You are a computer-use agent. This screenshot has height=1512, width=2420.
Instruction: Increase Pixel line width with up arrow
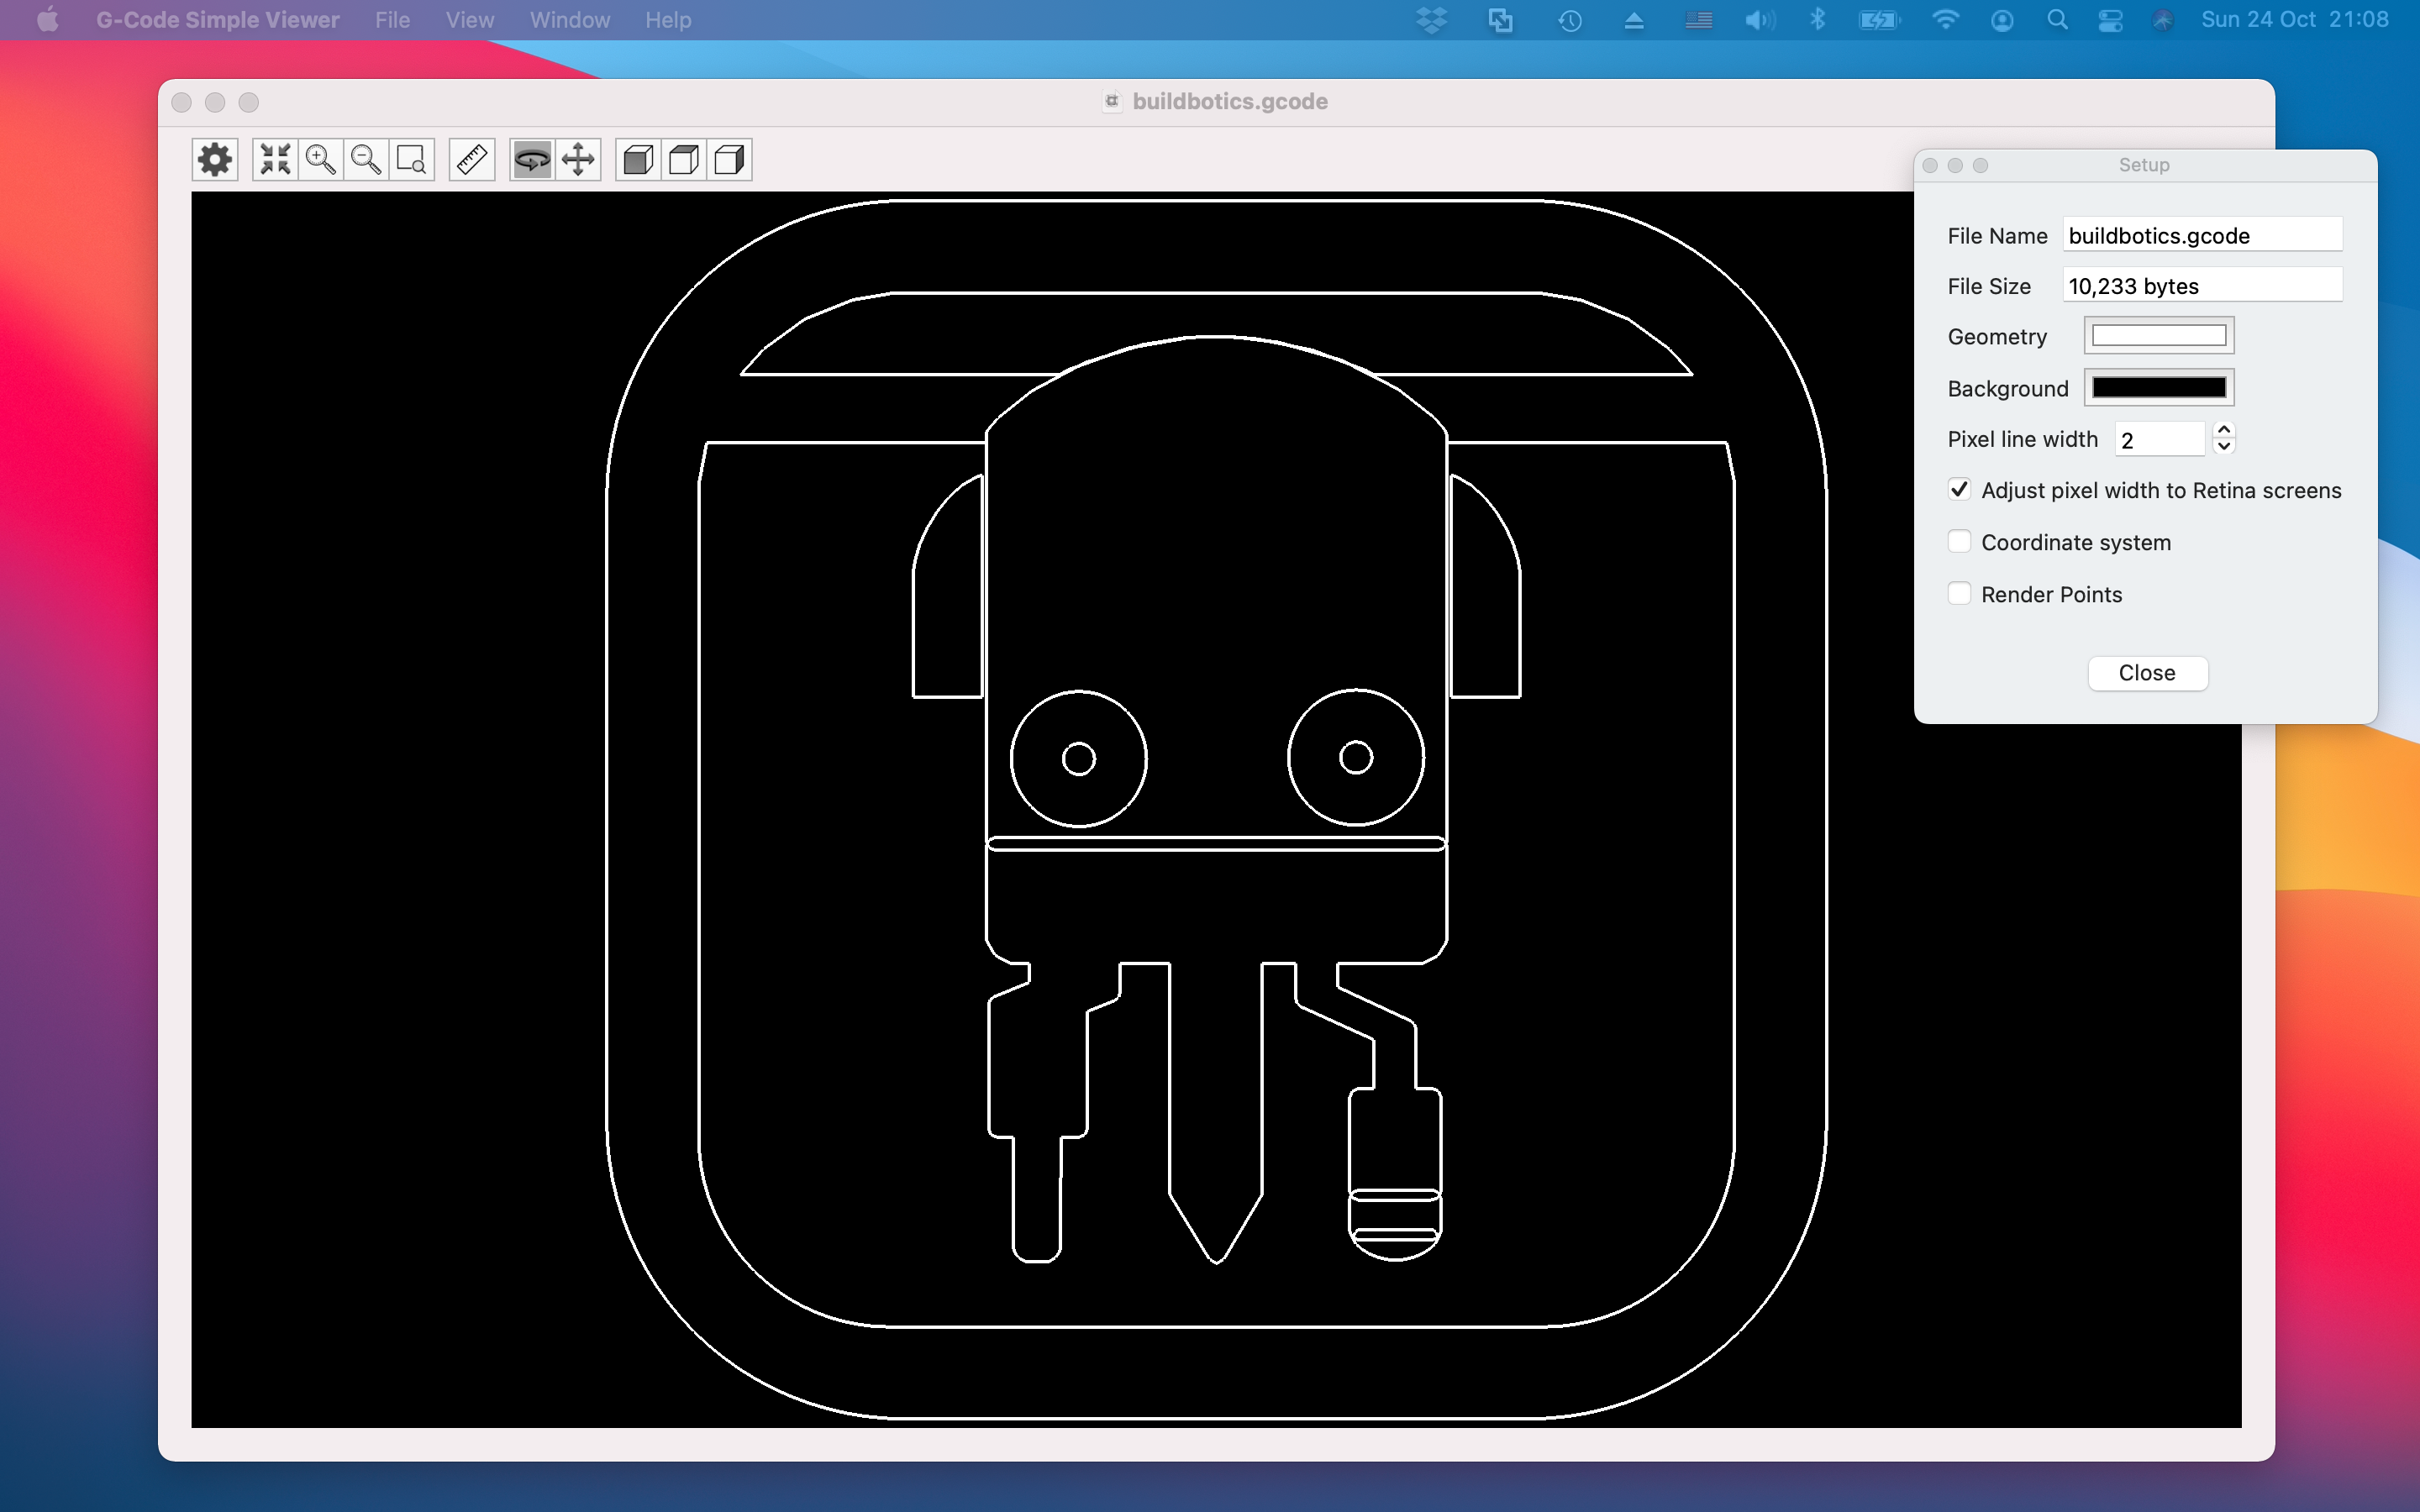[2224, 430]
